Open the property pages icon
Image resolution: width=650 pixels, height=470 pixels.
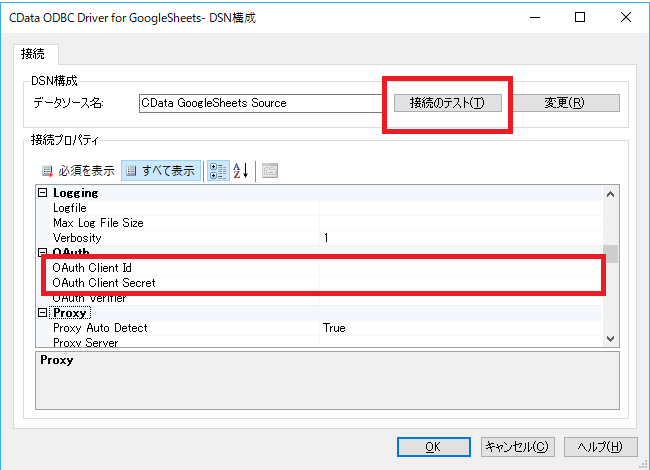270,171
